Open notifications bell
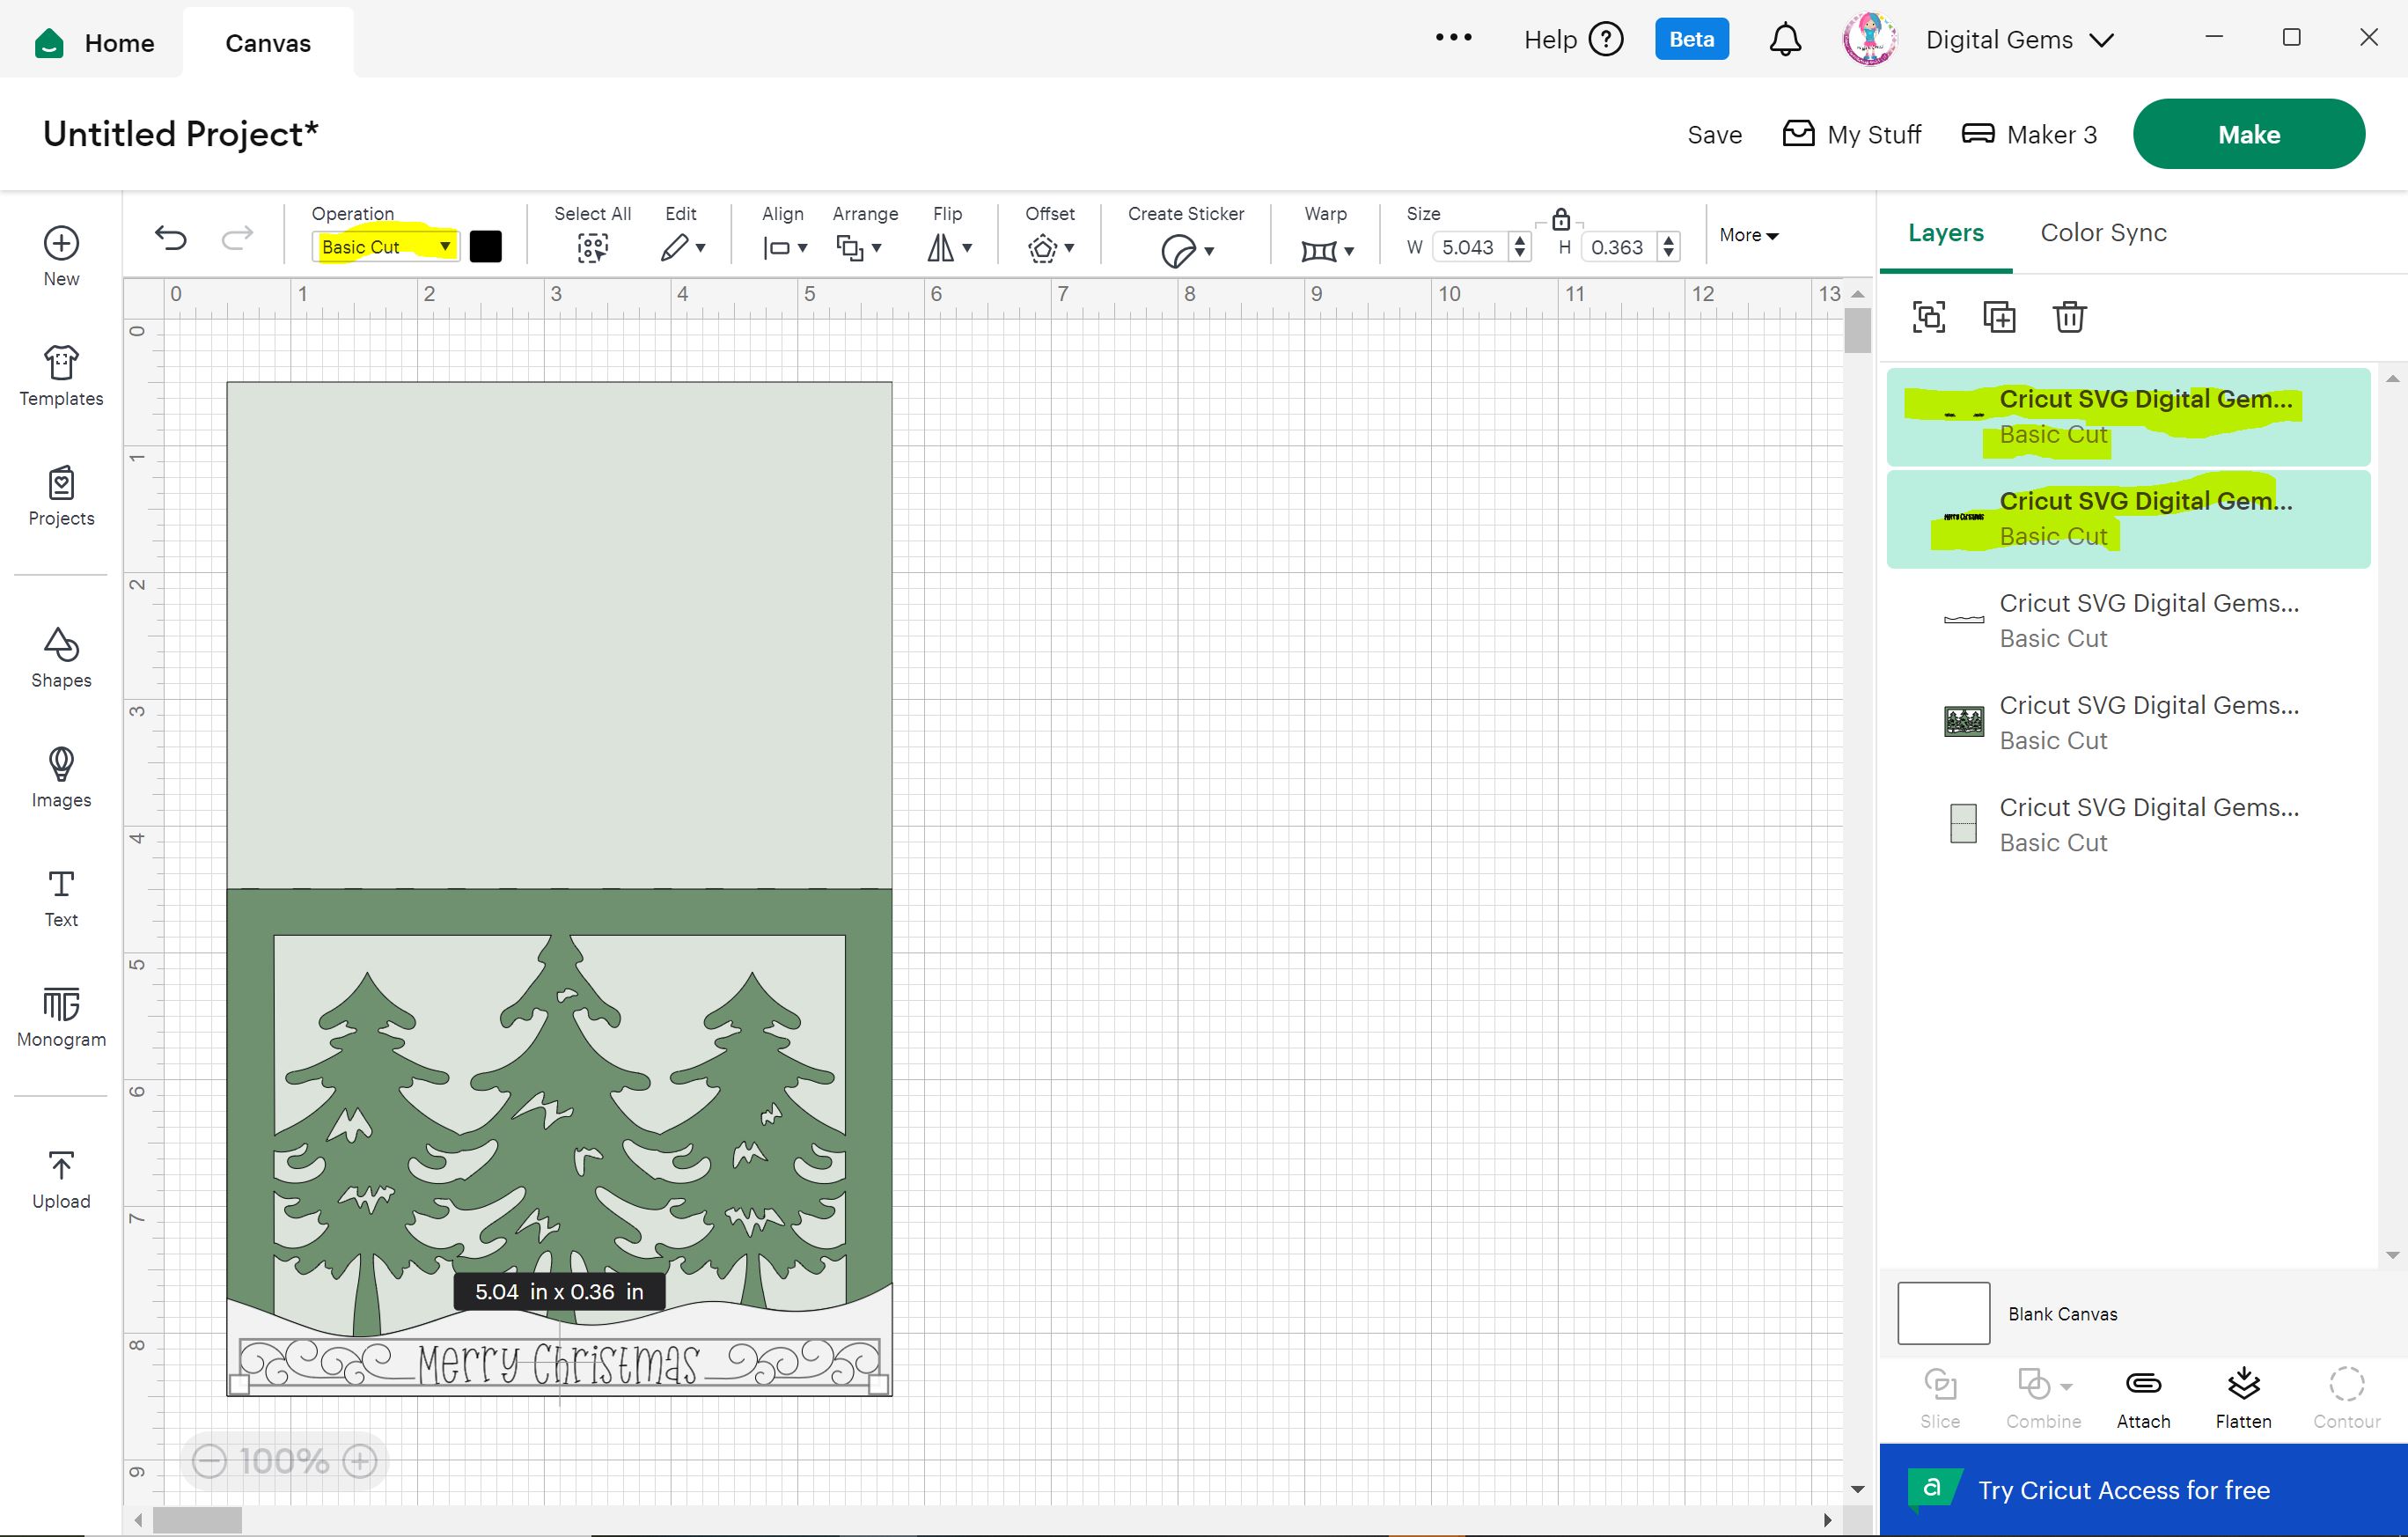This screenshot has height=1537, width=2408. tap(1785, 40)
